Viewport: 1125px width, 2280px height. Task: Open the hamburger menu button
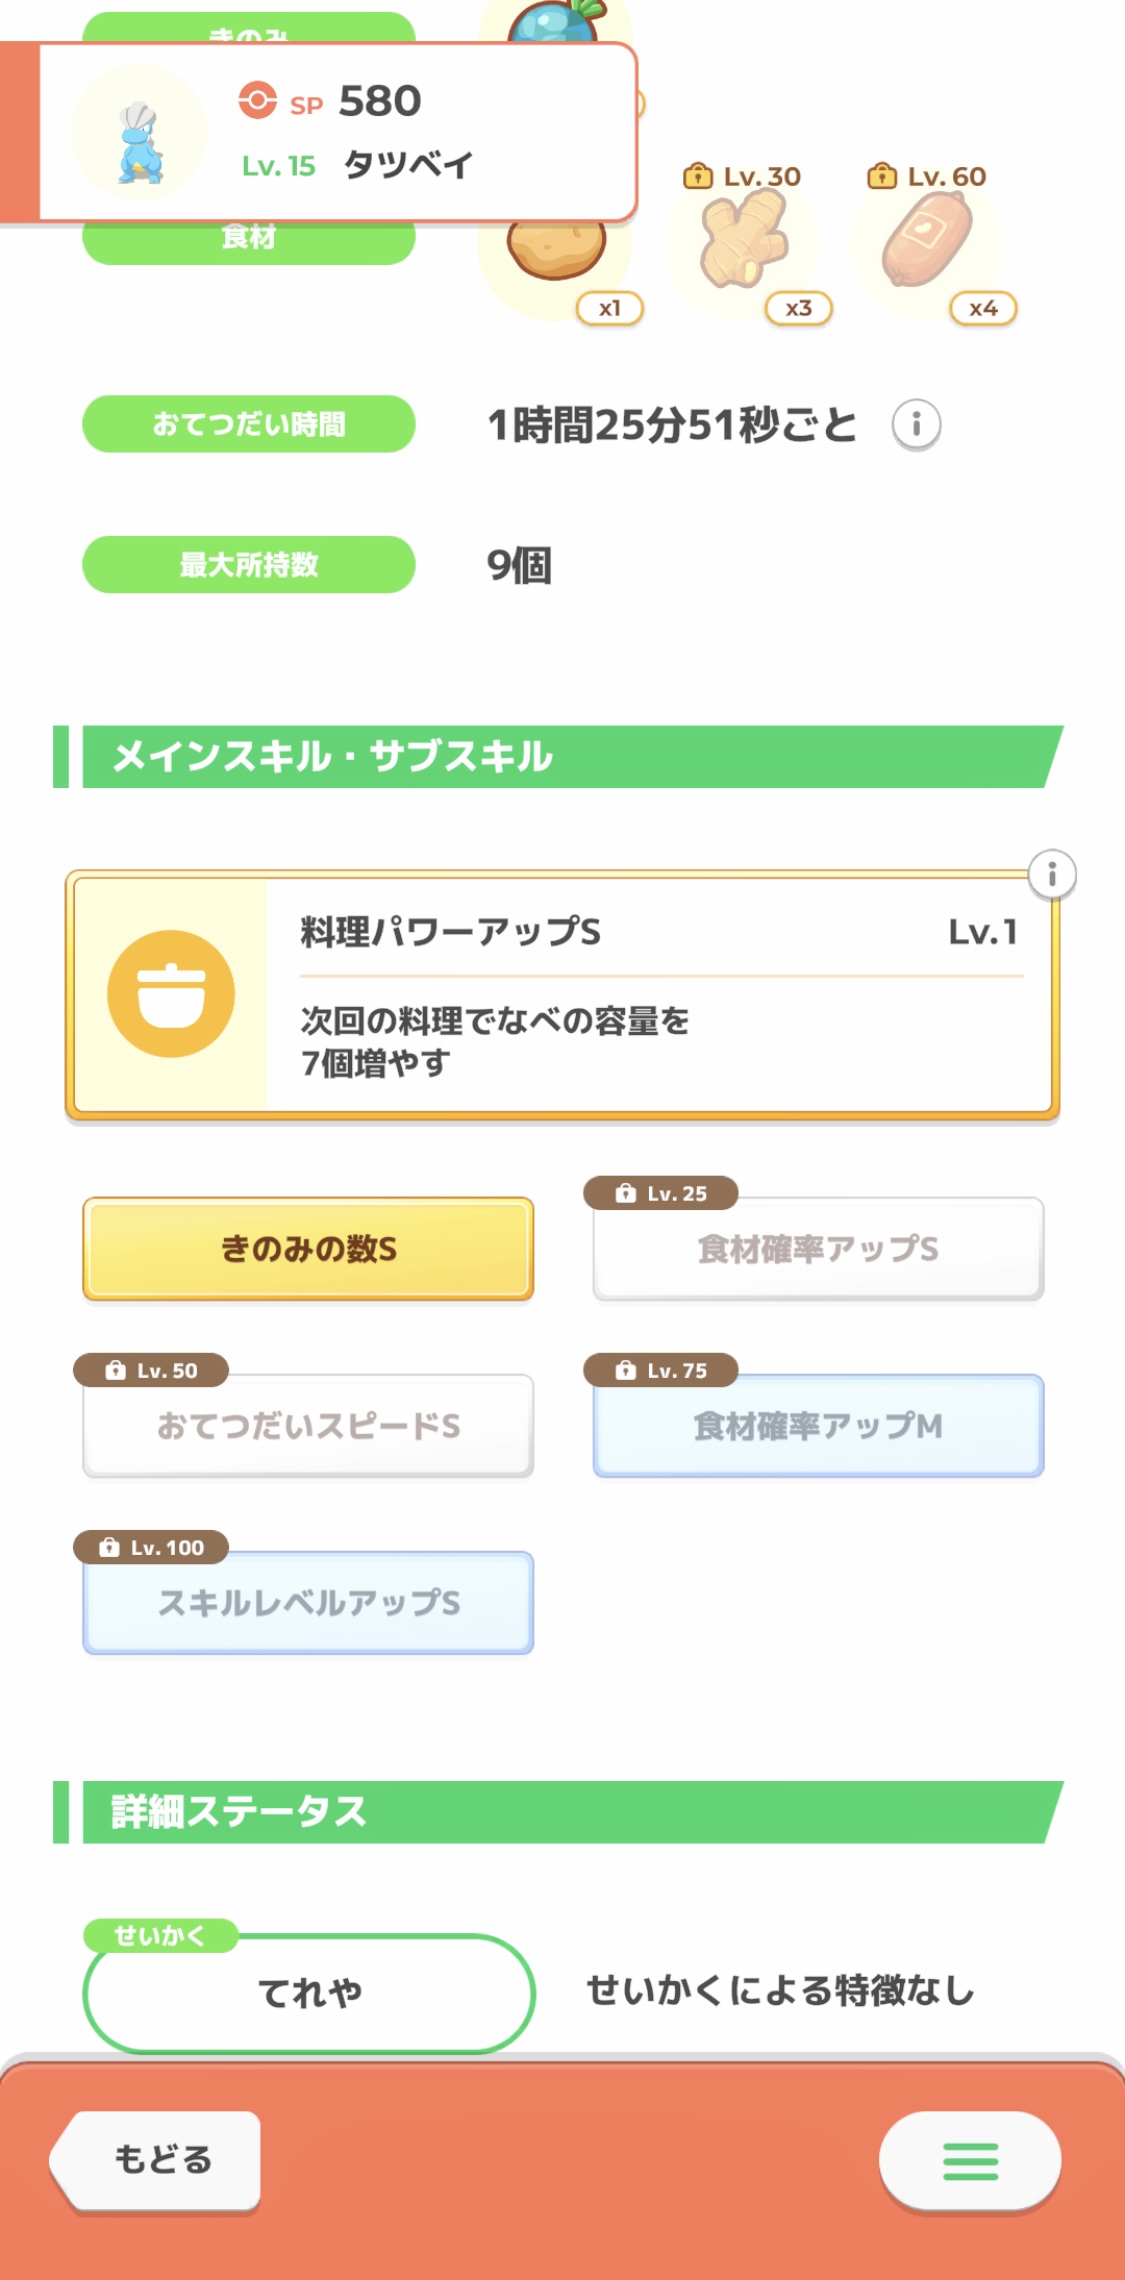[969, 2160]
